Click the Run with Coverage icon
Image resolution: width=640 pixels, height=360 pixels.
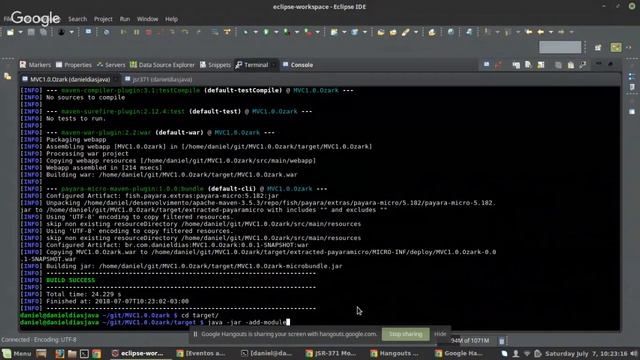(287, 32)
